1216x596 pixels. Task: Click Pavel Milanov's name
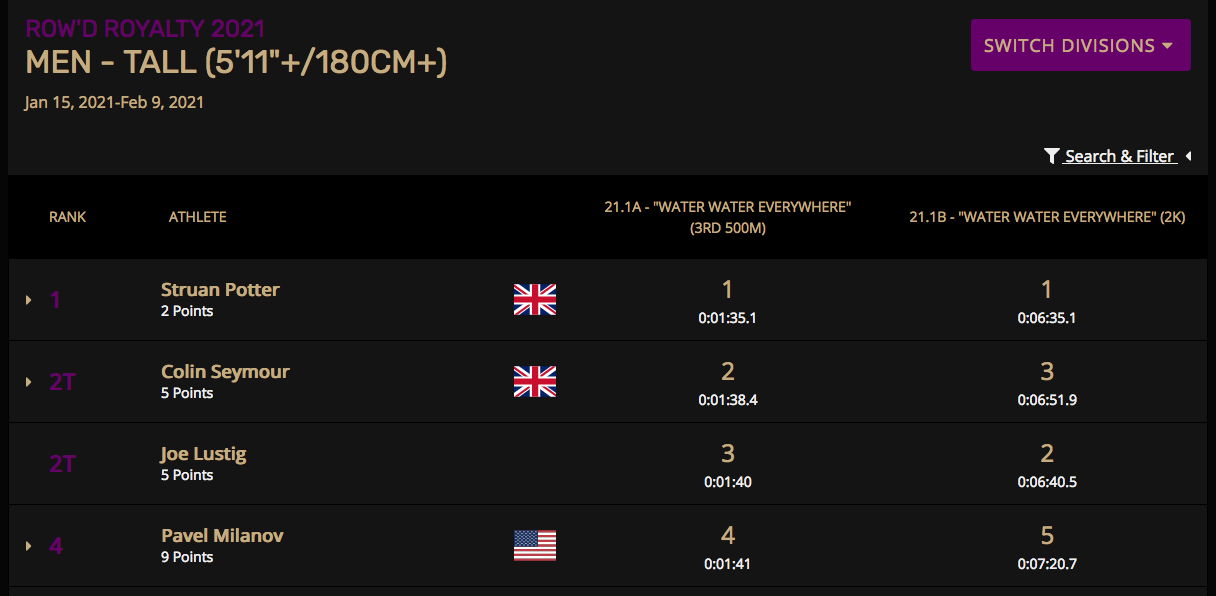tap(222, 536)
